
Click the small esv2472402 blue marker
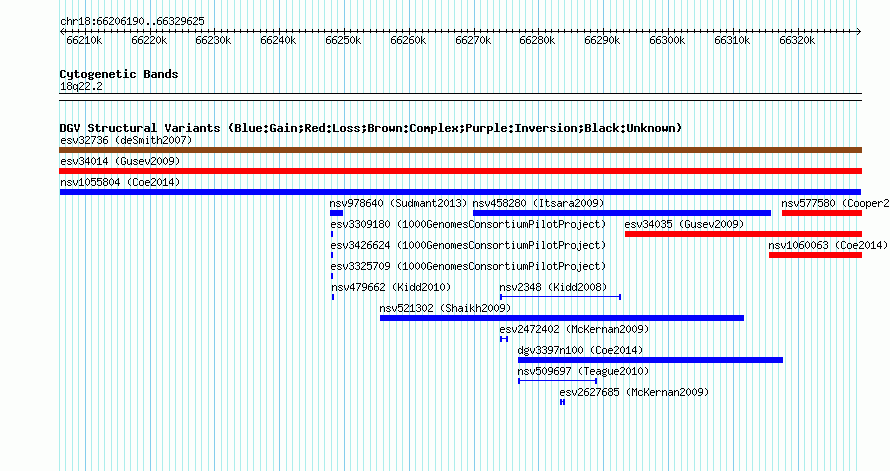(x=504, y=339)
